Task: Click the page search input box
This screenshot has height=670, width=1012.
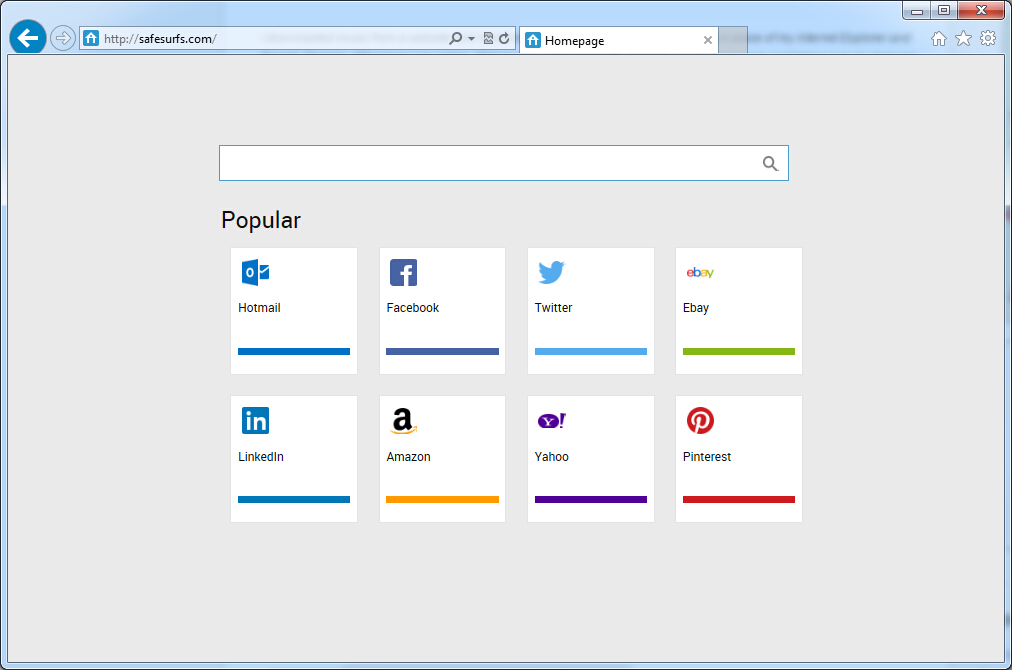Action: pos(503,163)
